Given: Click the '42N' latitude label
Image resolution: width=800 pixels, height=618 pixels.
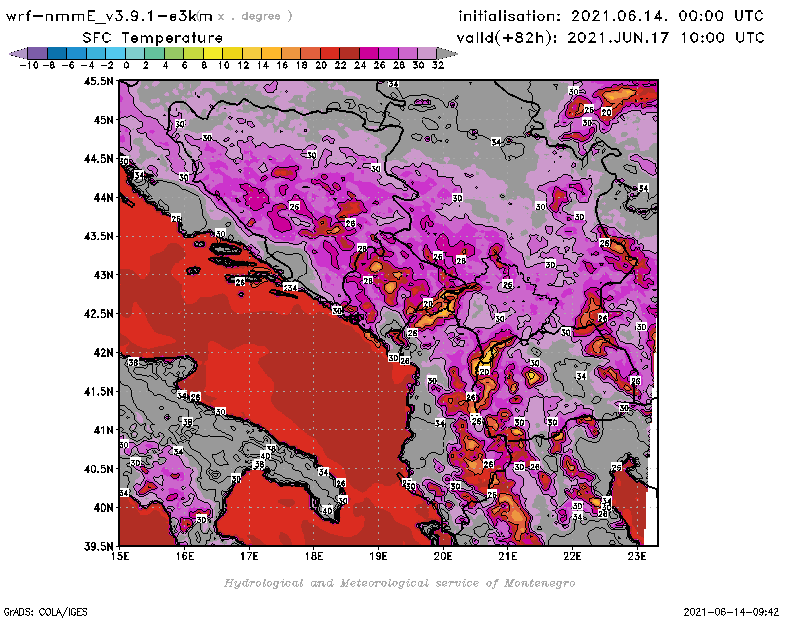Looking at the screenshot, I should 104,353.
